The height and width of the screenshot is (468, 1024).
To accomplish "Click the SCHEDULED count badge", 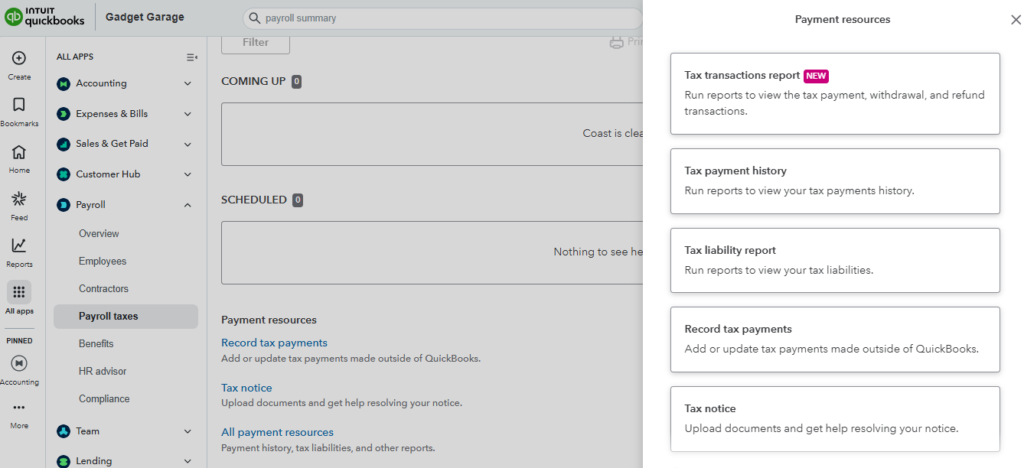I will (x=298, y=200).
